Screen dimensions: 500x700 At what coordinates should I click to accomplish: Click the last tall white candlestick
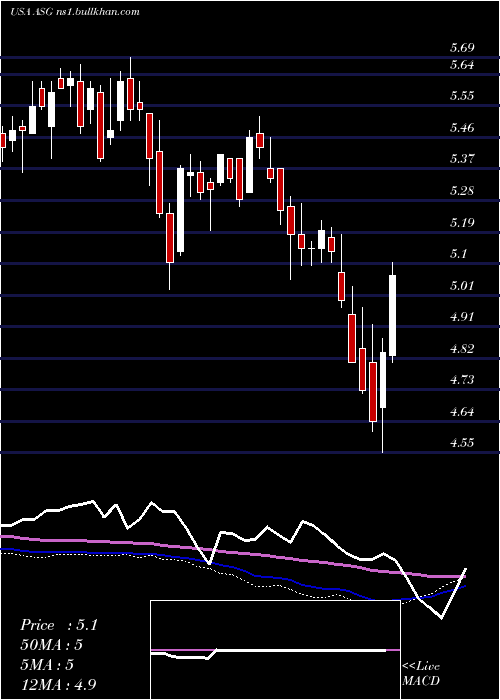point(393,315)
